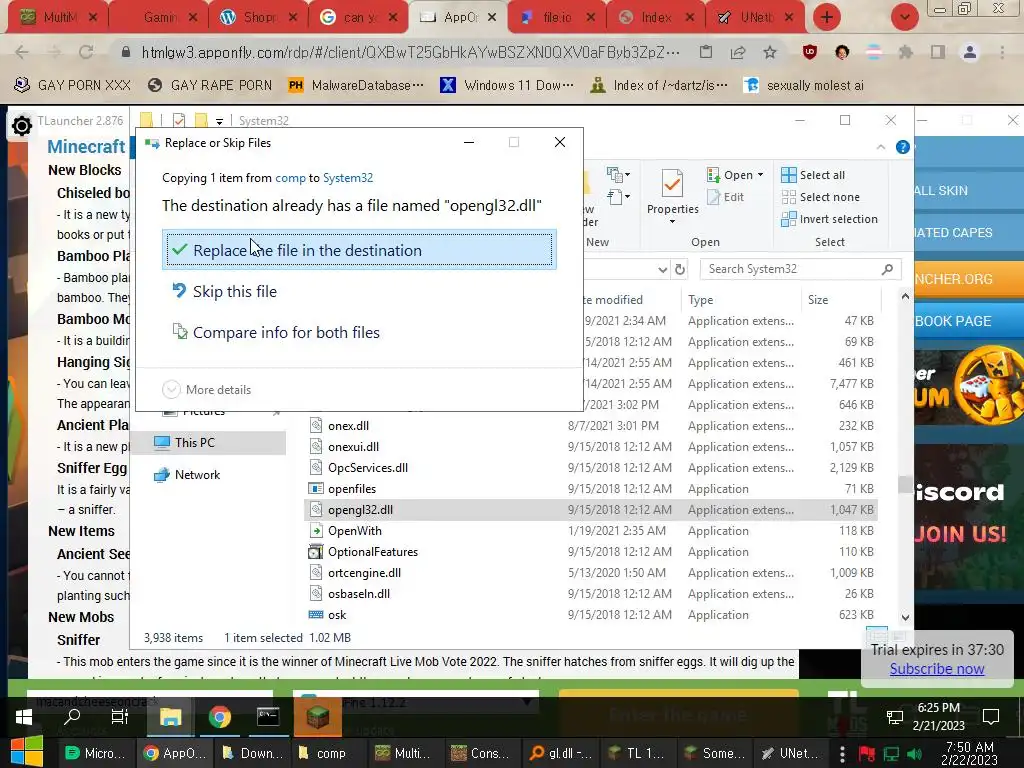1024x768 pixels.
Task: Open the address bar history dropdown
Action: pyautogui.click(x=662, y=269)
